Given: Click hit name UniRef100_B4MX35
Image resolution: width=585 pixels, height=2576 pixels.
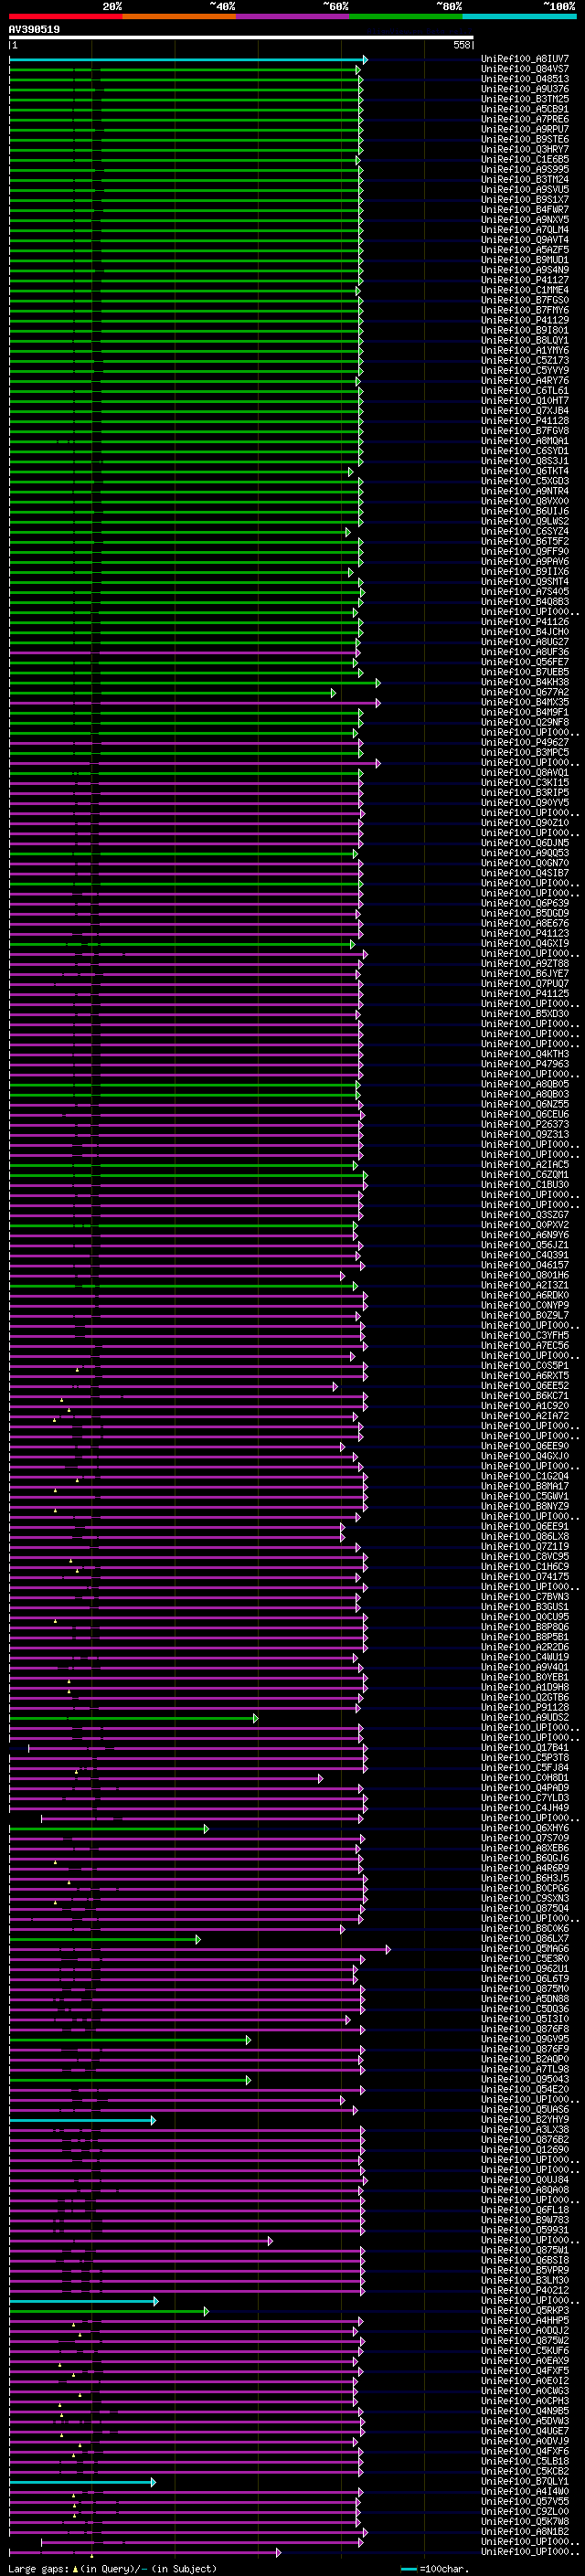Looking at the screenshot, I should coord(525,702).
